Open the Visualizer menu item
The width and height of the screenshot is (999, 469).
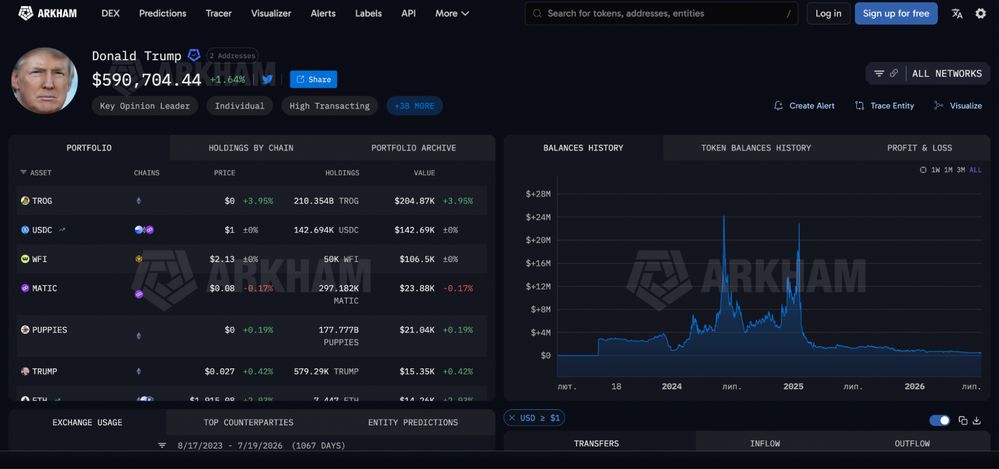271,13
